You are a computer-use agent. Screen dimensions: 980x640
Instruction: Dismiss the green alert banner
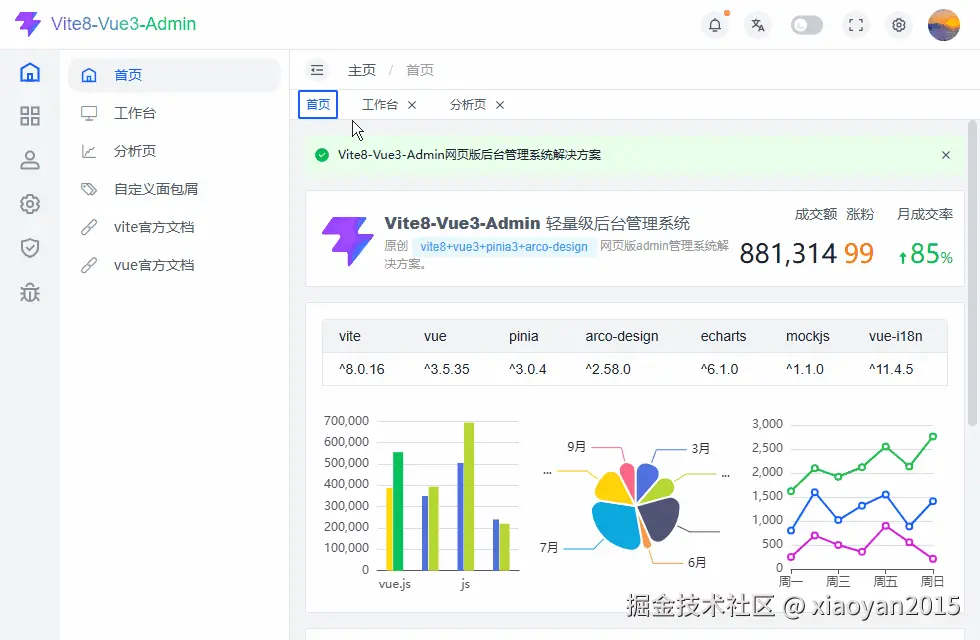pyautogui.click(x=946, y=155)
